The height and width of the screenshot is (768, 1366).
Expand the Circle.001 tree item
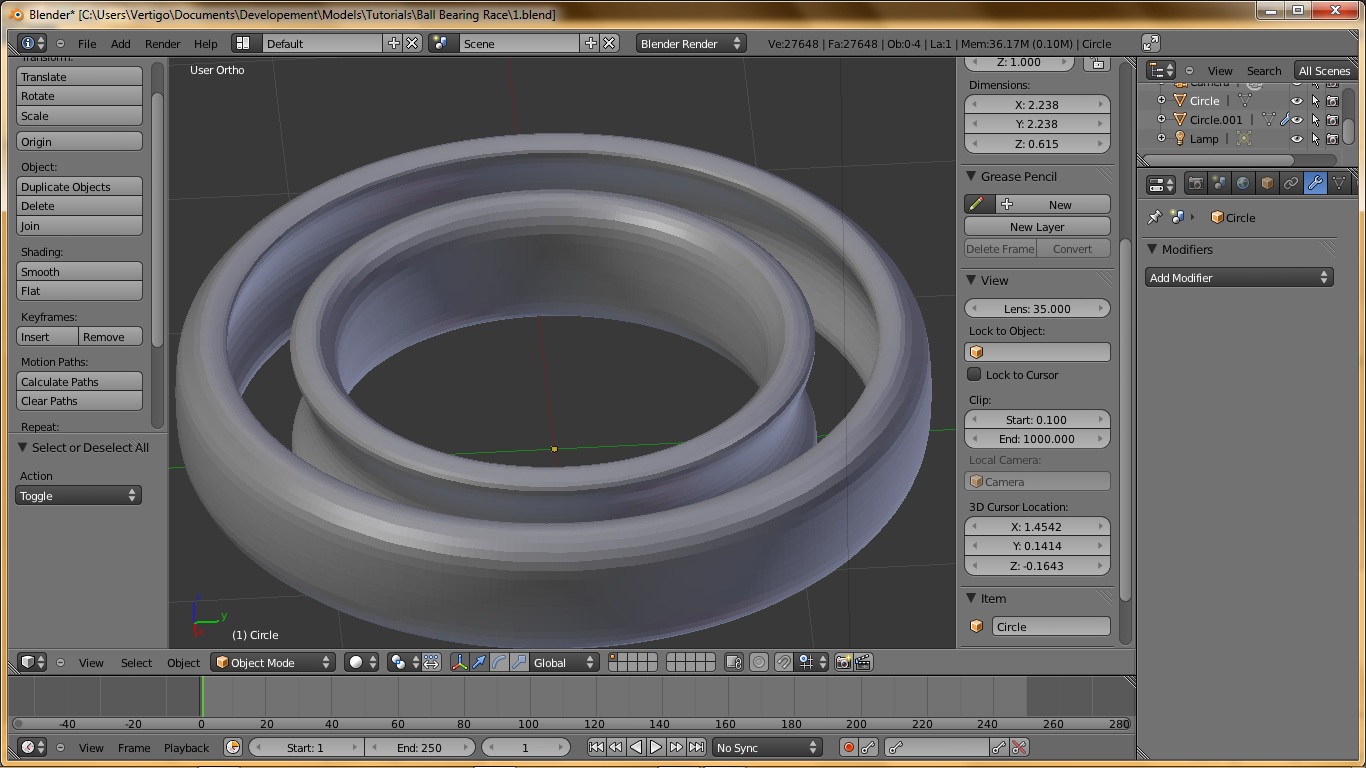(x=1161, y=119)
